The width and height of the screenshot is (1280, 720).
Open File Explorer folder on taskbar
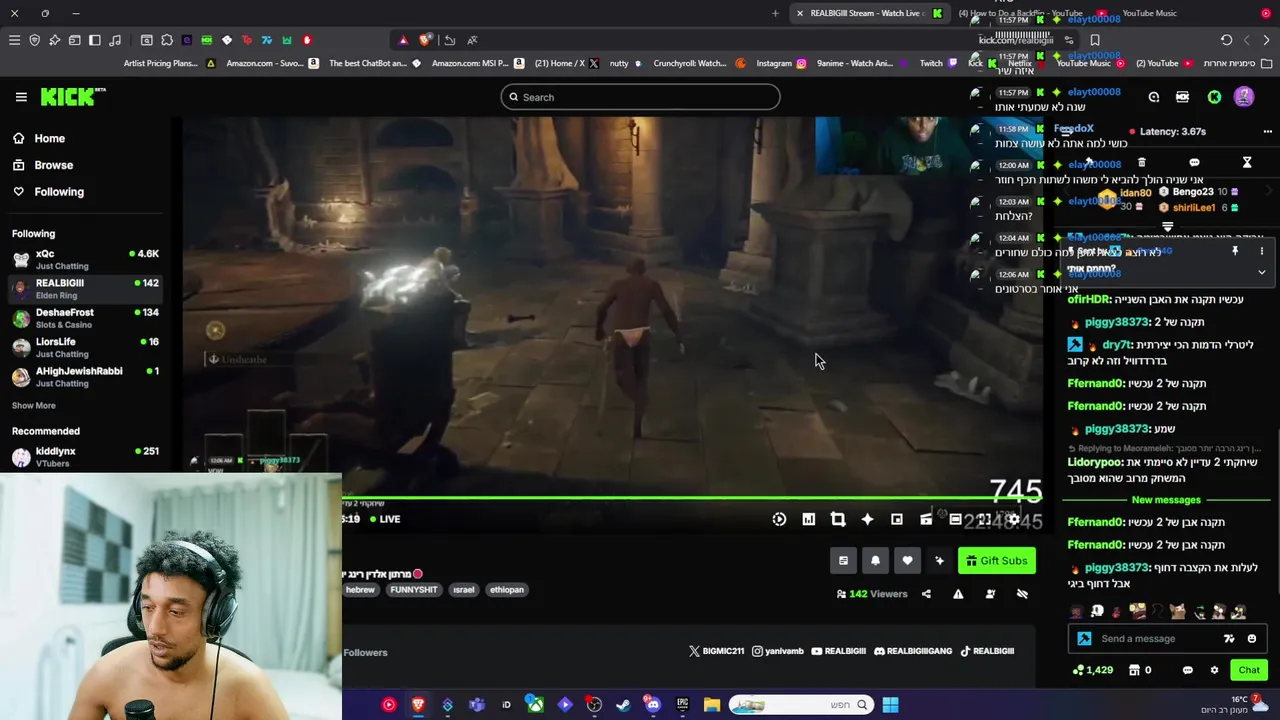click(712, 705)
